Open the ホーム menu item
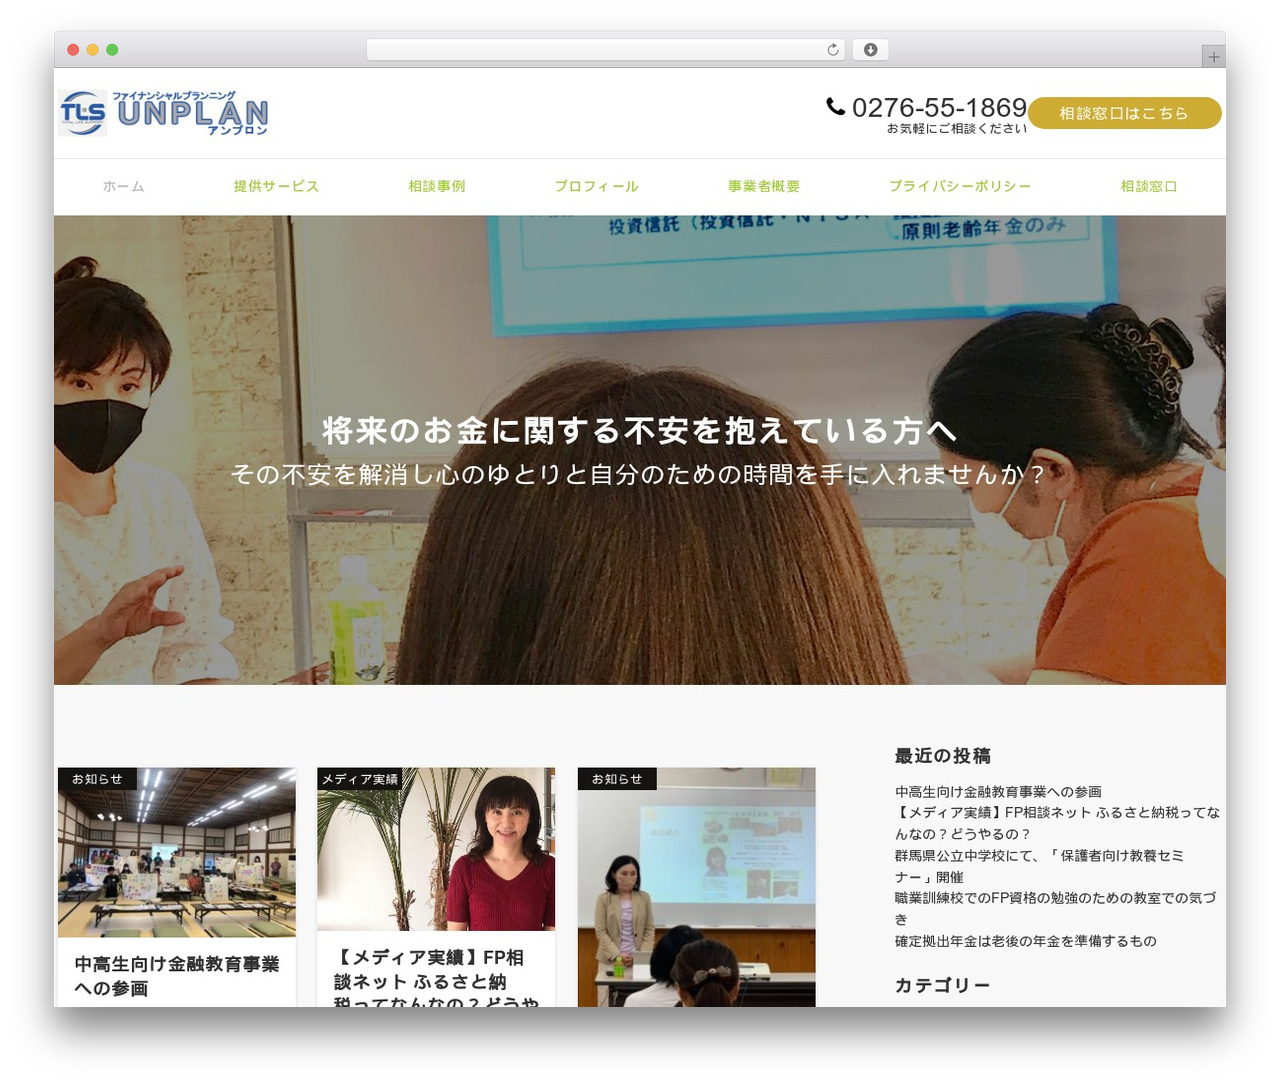This screenshot has height=1084, width=1280. [124, 186]
